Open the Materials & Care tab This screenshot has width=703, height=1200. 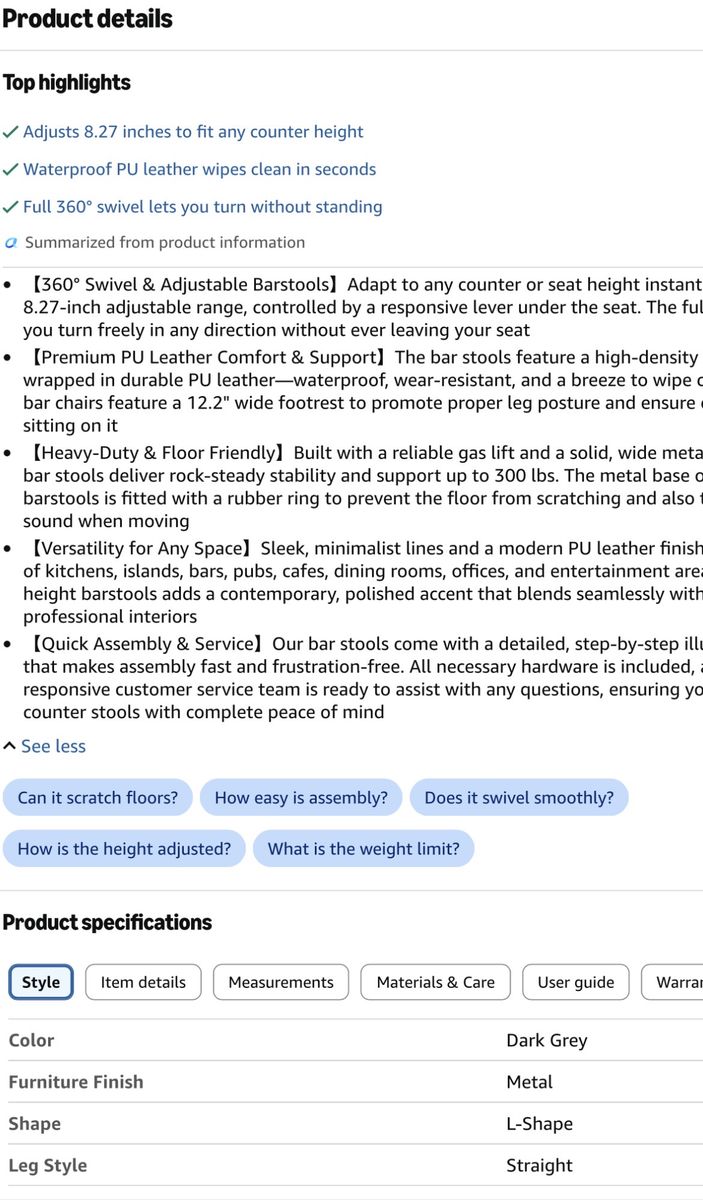point(435,982)
